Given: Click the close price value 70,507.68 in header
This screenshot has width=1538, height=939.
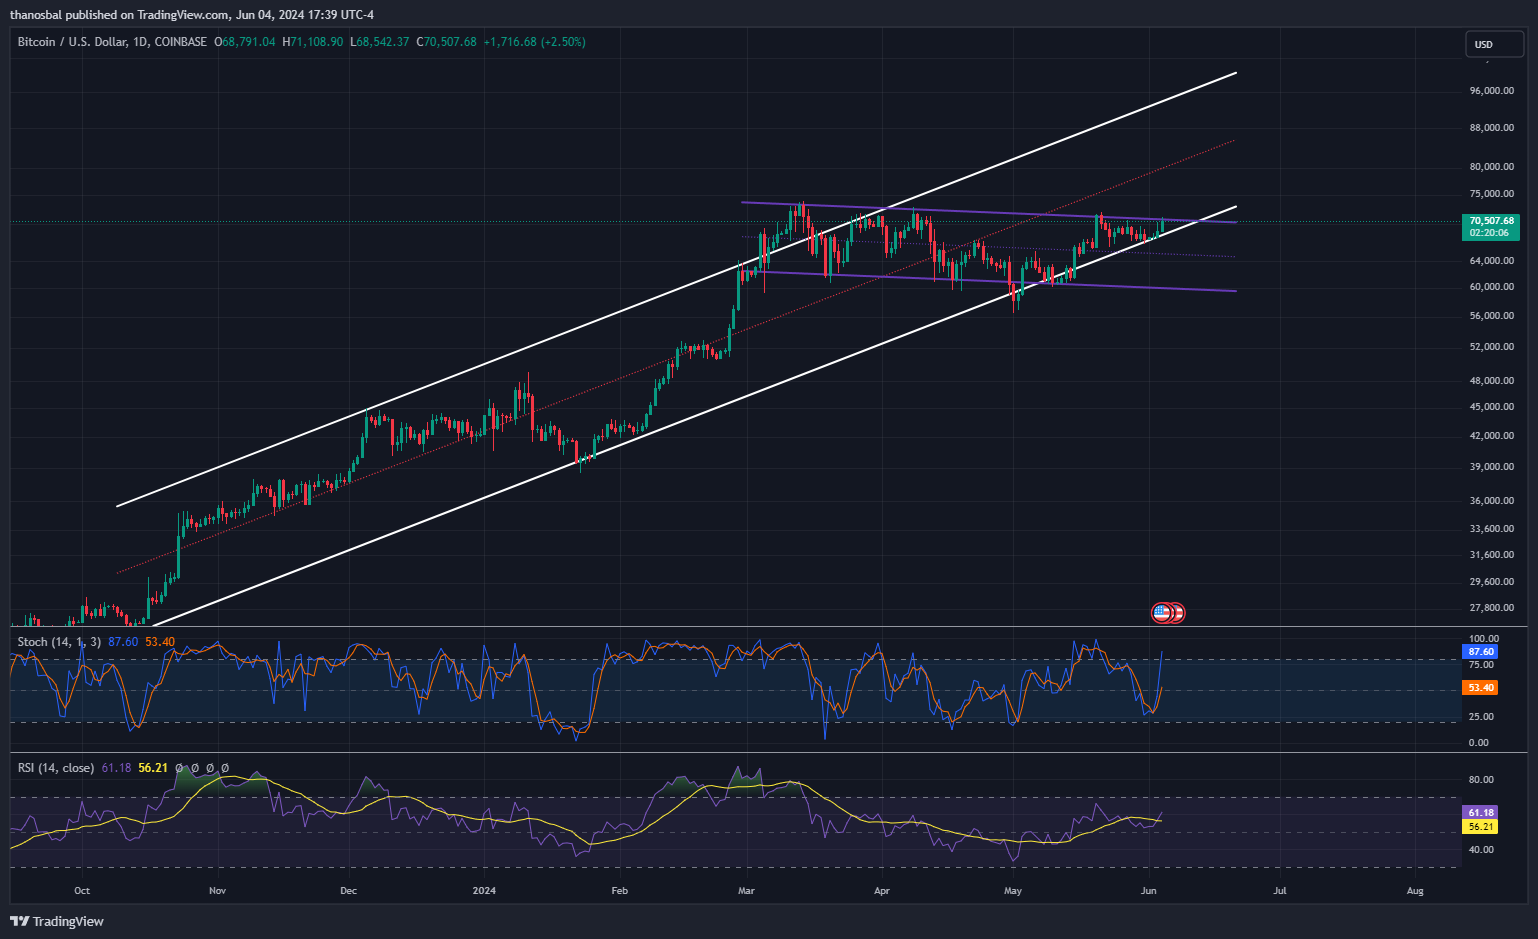Looking at the screenshot, I should (x=451, y=42).
